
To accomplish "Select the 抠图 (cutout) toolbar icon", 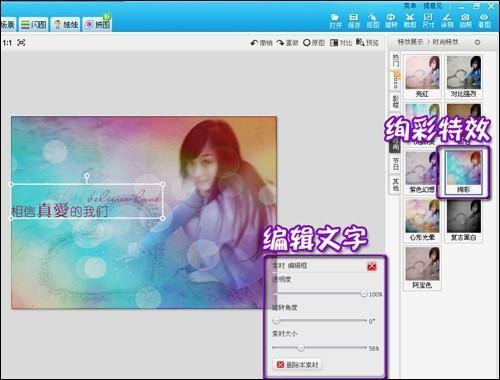I will coord(373,21).
